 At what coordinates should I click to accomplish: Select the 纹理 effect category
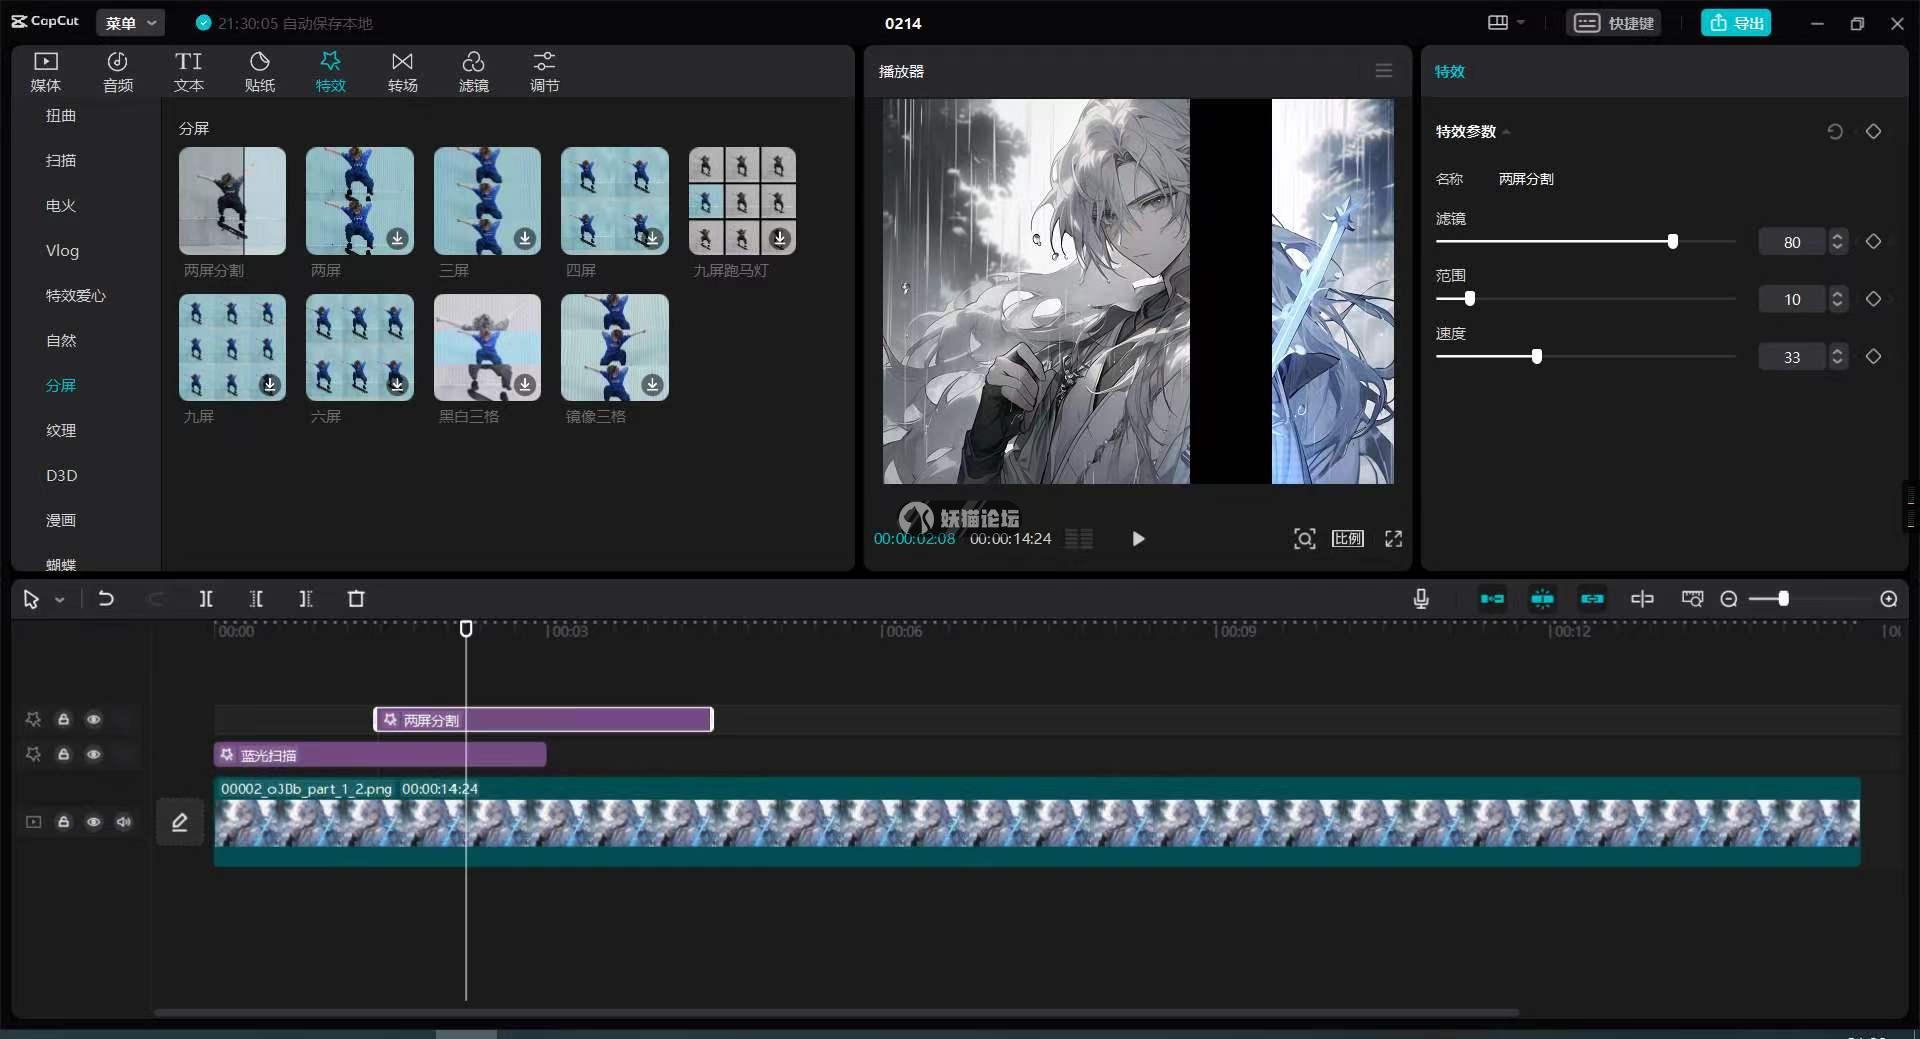click(x=61, y=431)
